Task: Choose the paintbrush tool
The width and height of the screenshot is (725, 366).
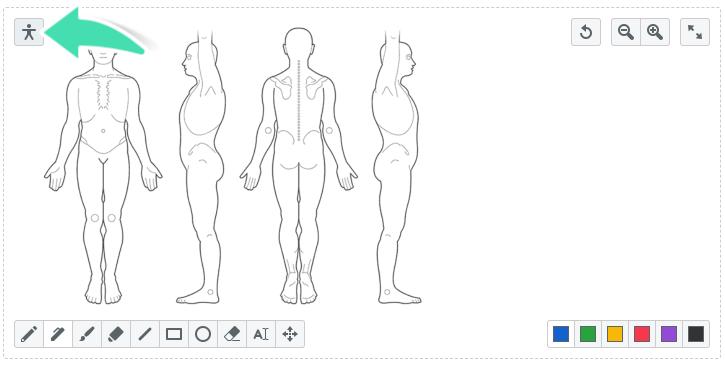Action: point(87,334)
